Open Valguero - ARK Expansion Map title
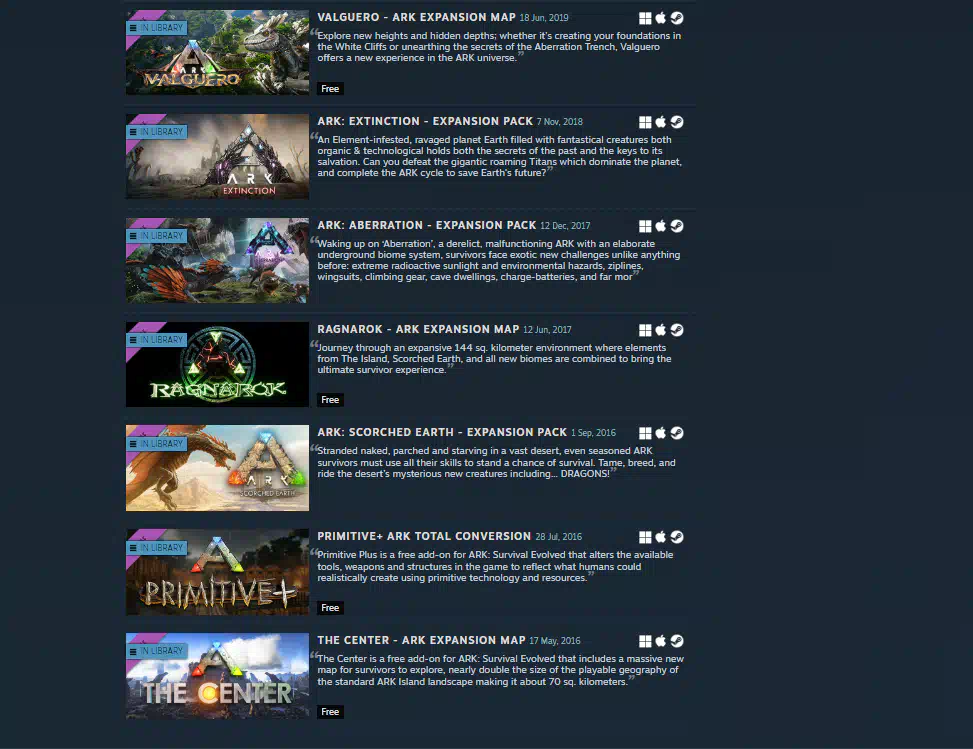Image resolution: width=973 pixels, height=749 pixels. (416, 17)
